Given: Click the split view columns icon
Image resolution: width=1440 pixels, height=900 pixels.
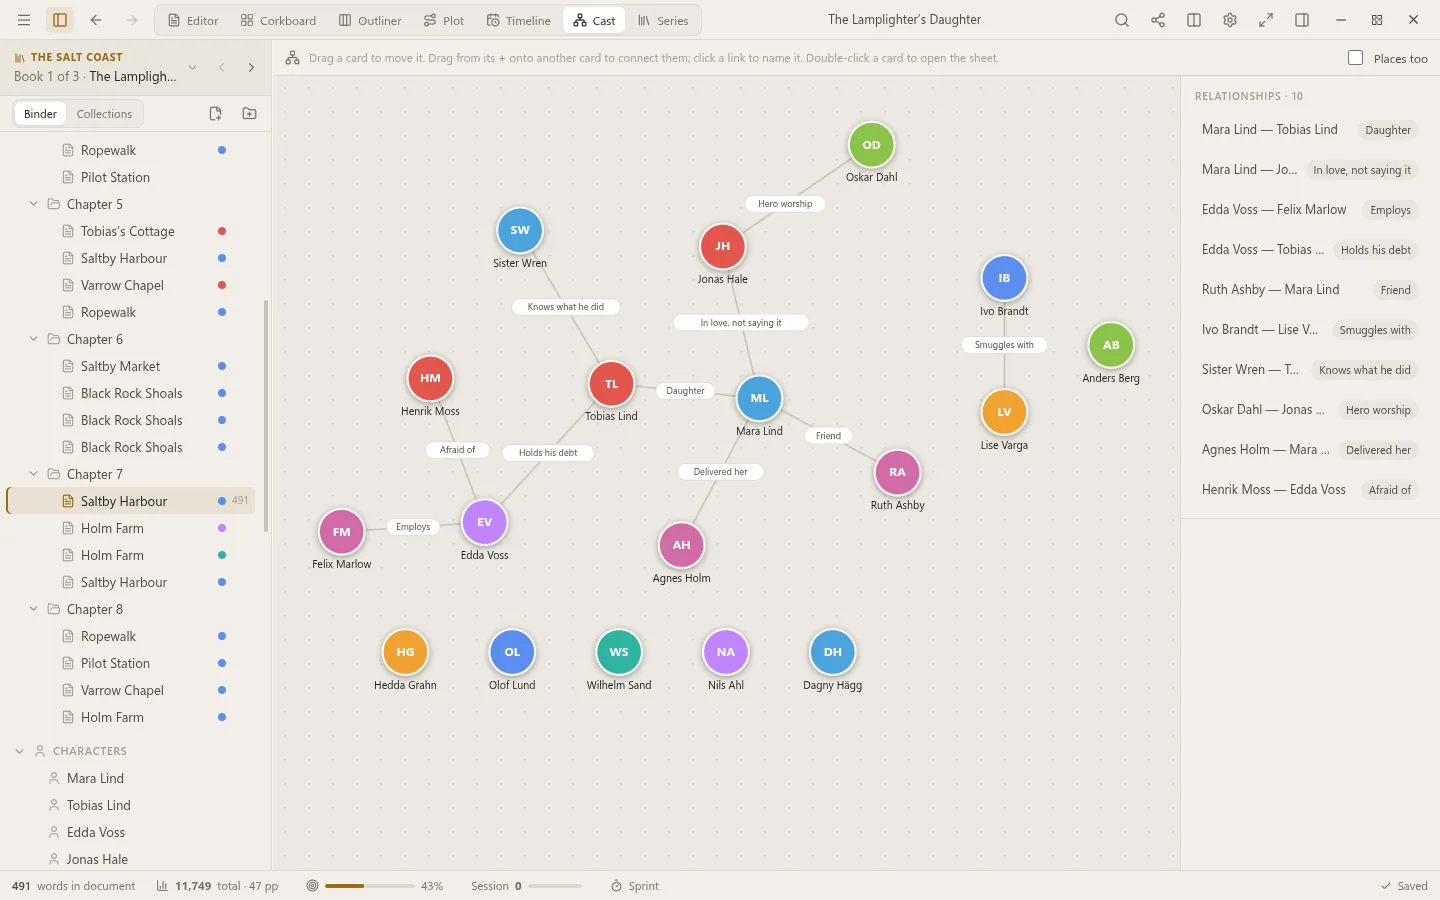Looking at the screenshot, I should pos(1194,20).
